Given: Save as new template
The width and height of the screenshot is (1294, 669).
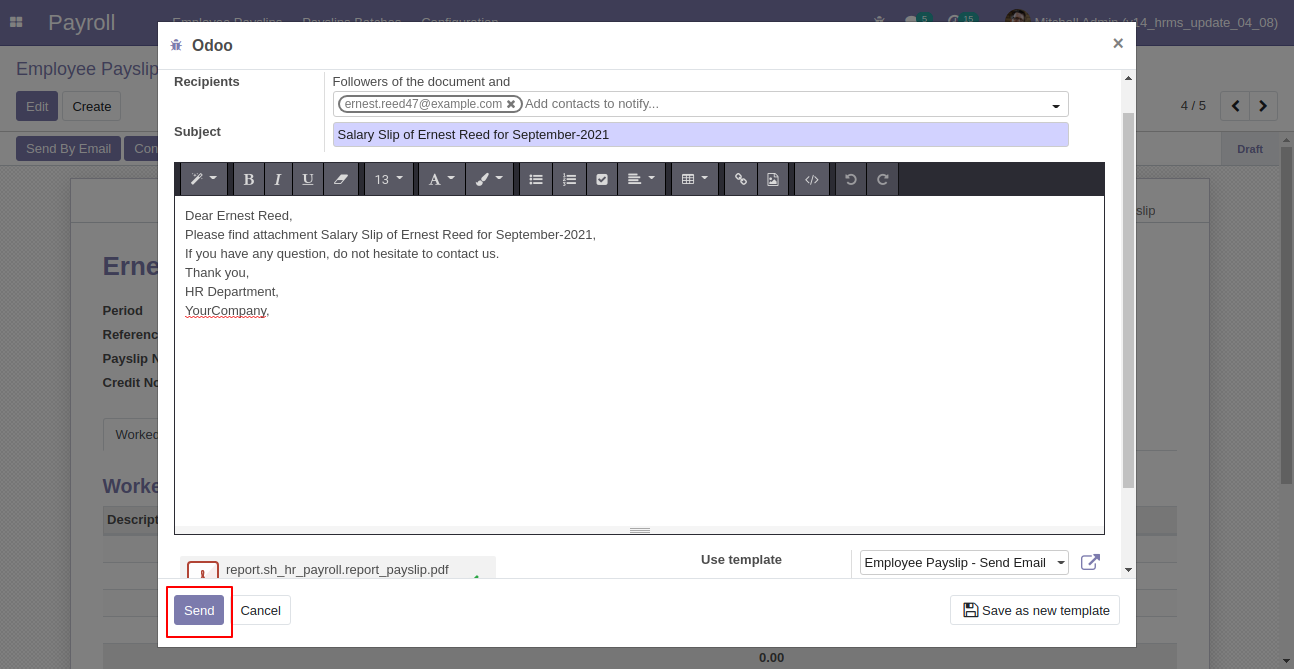Looking at the screenshot, I should click(1035, 610).
